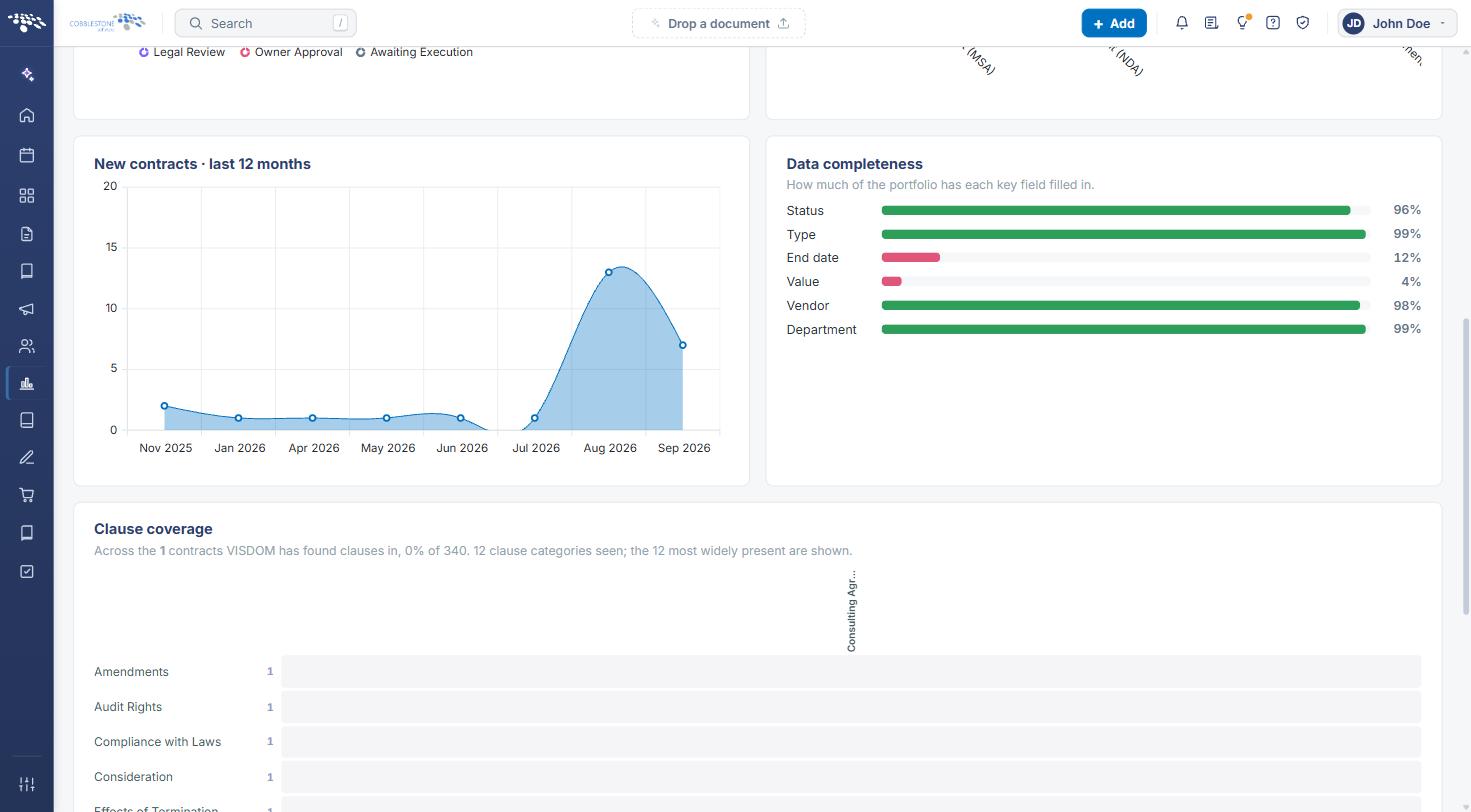Open the shield check icon in header
1471x812 pixels.
point(1303,23)
